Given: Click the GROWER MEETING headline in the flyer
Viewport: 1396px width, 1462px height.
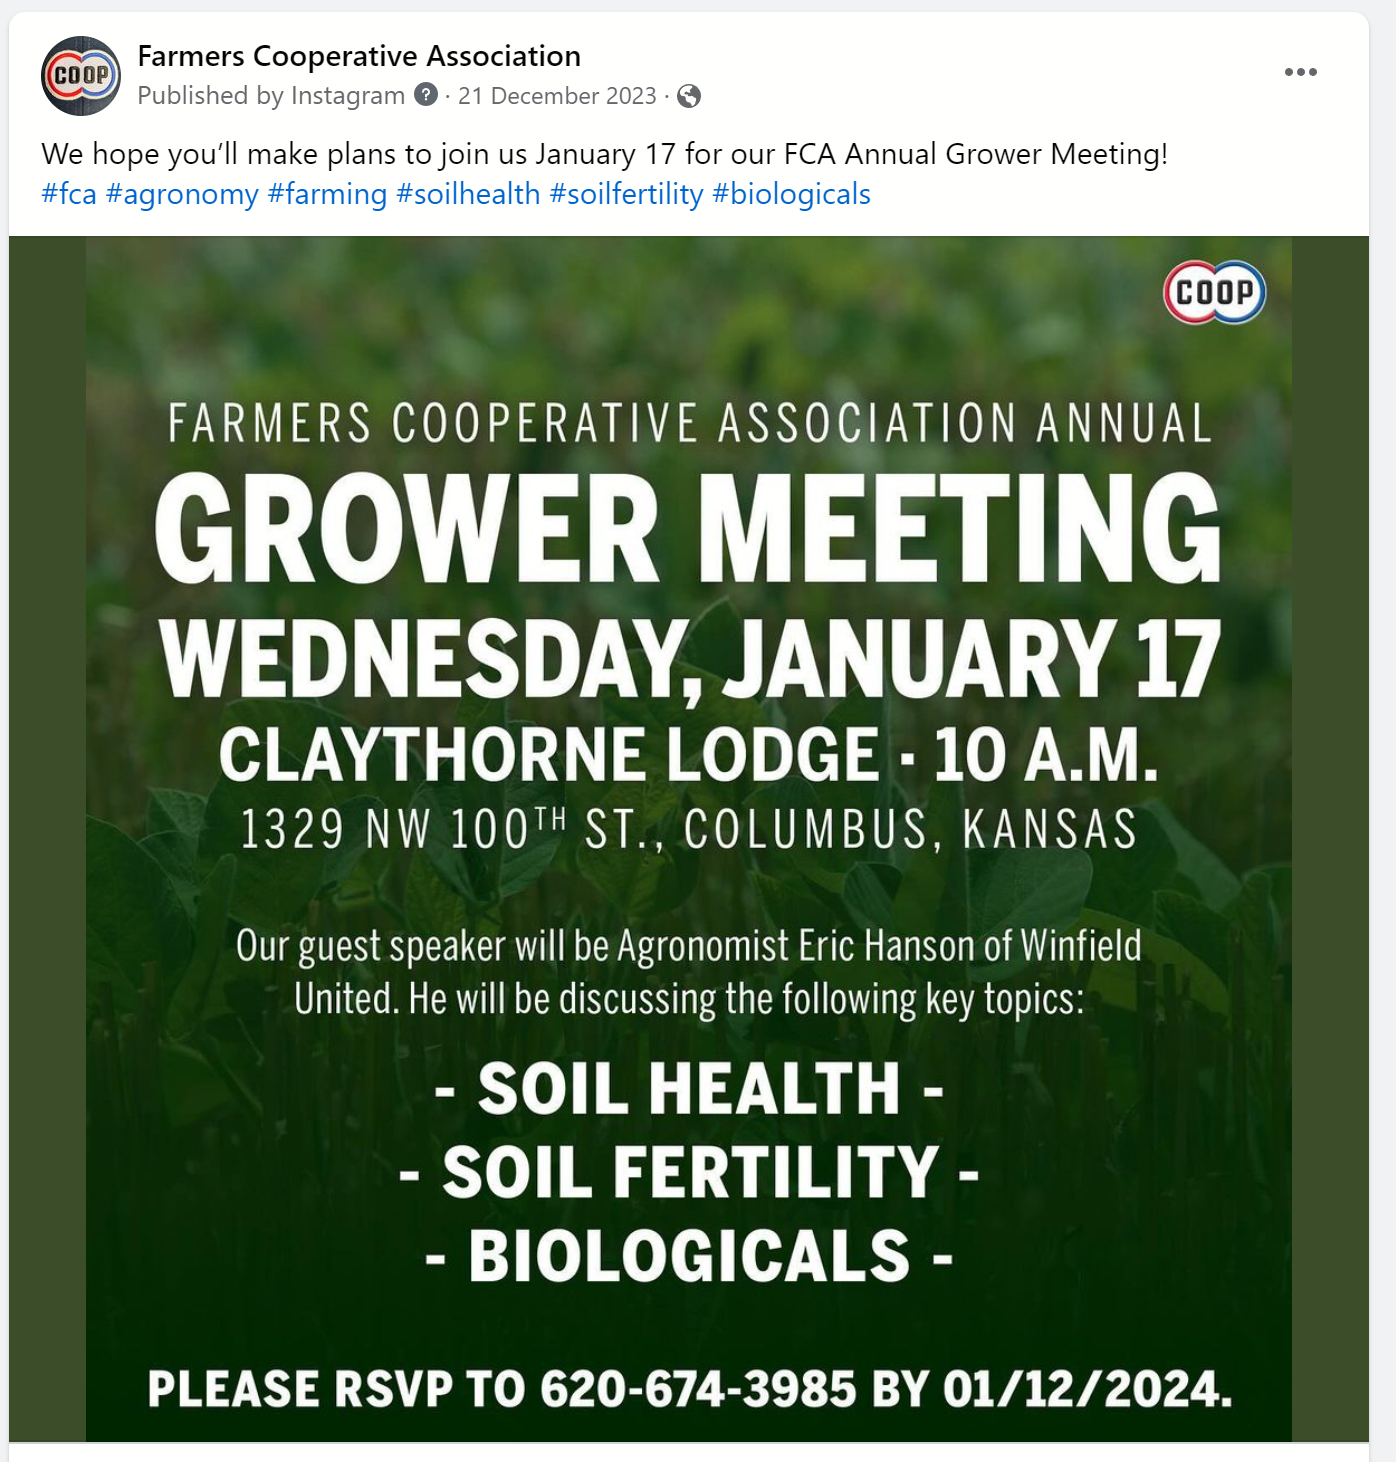Looking at the screenshot, I should click(x=688, y=528).
